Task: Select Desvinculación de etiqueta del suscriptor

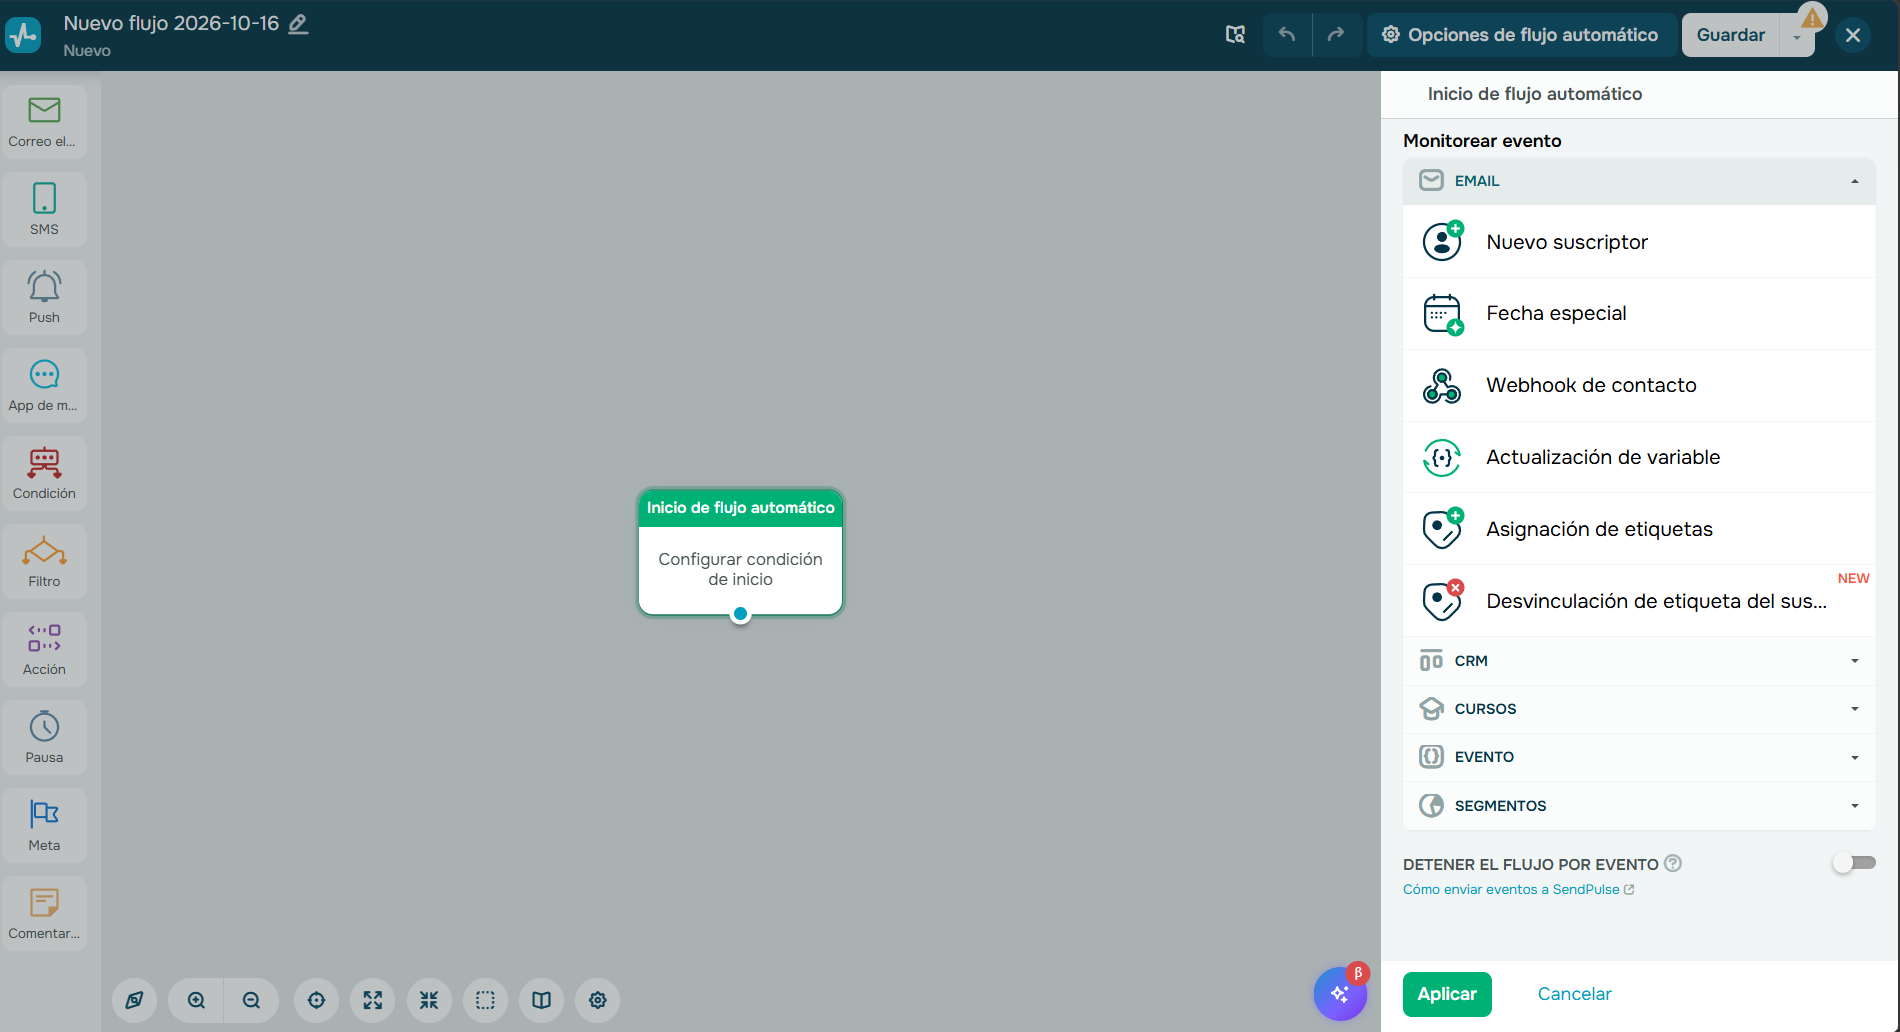Action: click(x=1639, y=601)
